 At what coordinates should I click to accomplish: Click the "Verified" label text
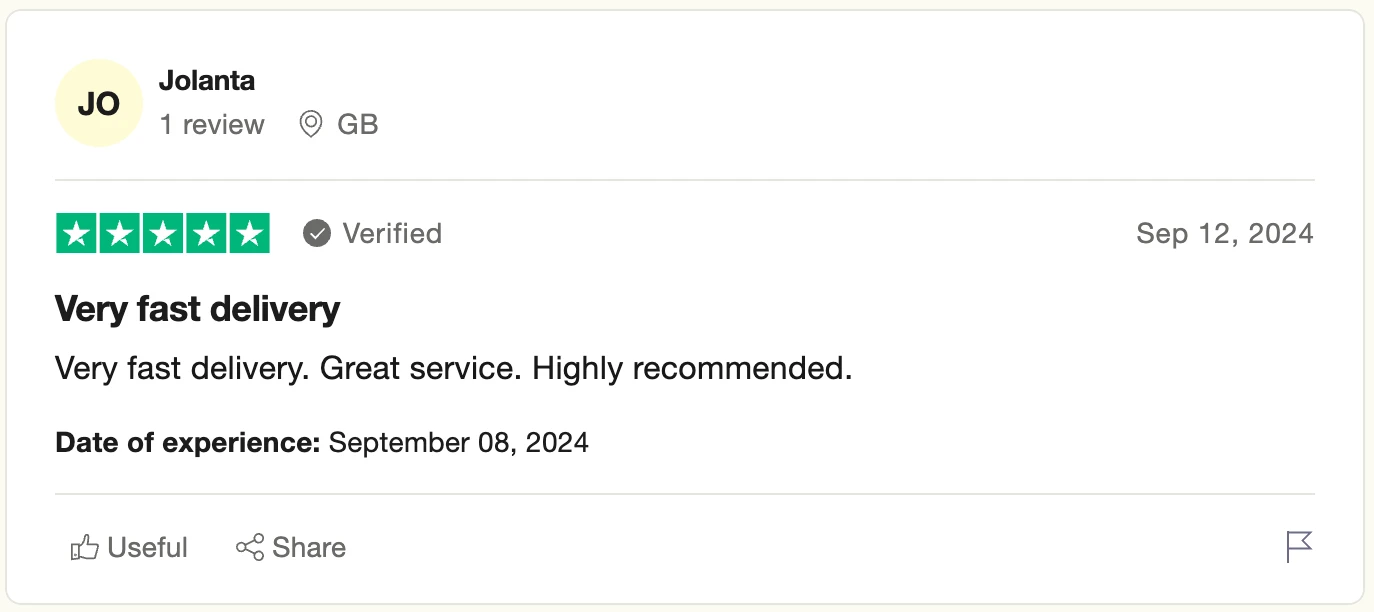[392, 234]
